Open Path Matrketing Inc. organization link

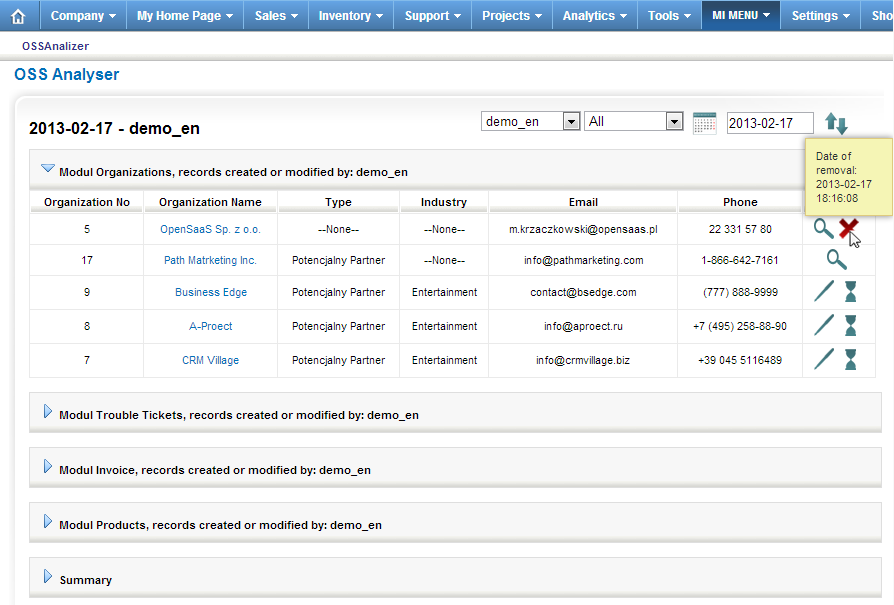point(210,260)
